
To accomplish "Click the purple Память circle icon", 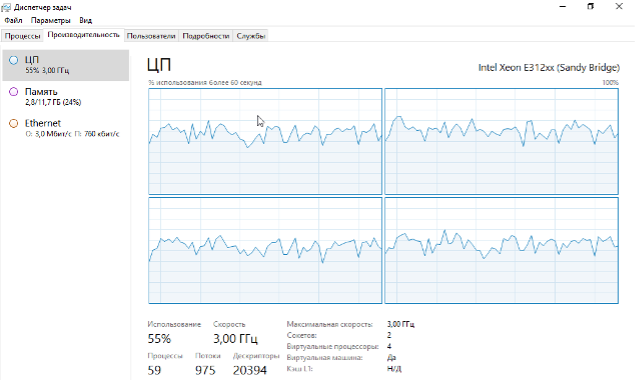I will (14, 92).
